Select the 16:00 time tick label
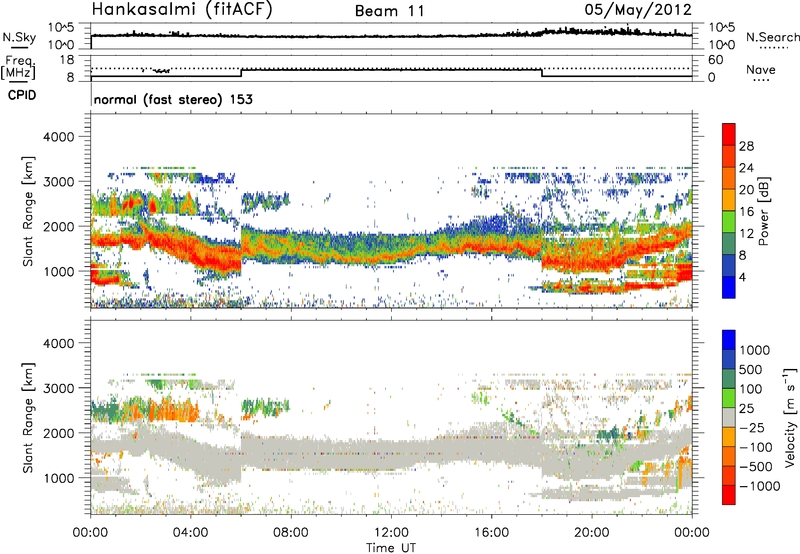The image size is (800, 554). coord(491,533)
